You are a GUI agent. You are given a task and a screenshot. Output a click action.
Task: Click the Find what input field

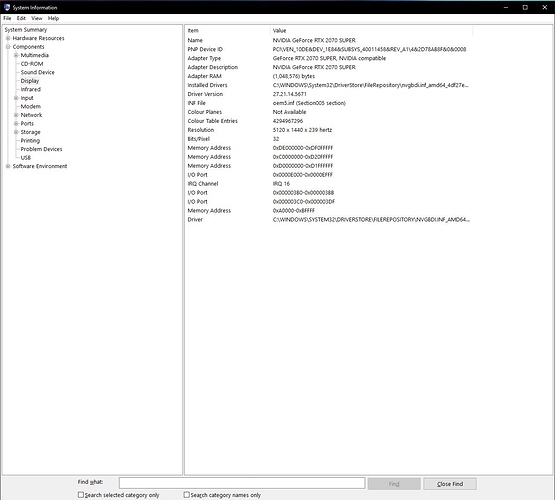pyautogui.click(x=242, y=483)
